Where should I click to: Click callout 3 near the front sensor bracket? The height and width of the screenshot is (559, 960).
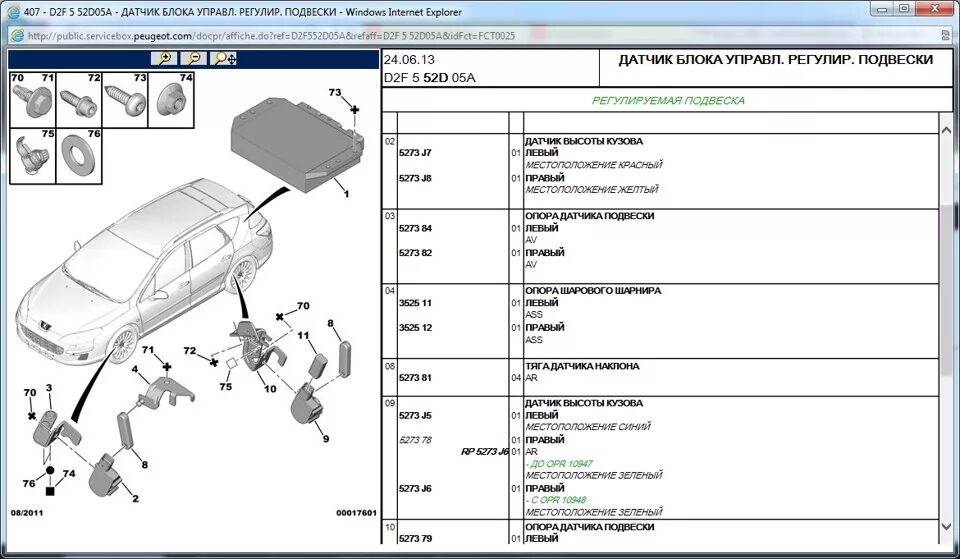pyautogui.click(x=49, y=388)
